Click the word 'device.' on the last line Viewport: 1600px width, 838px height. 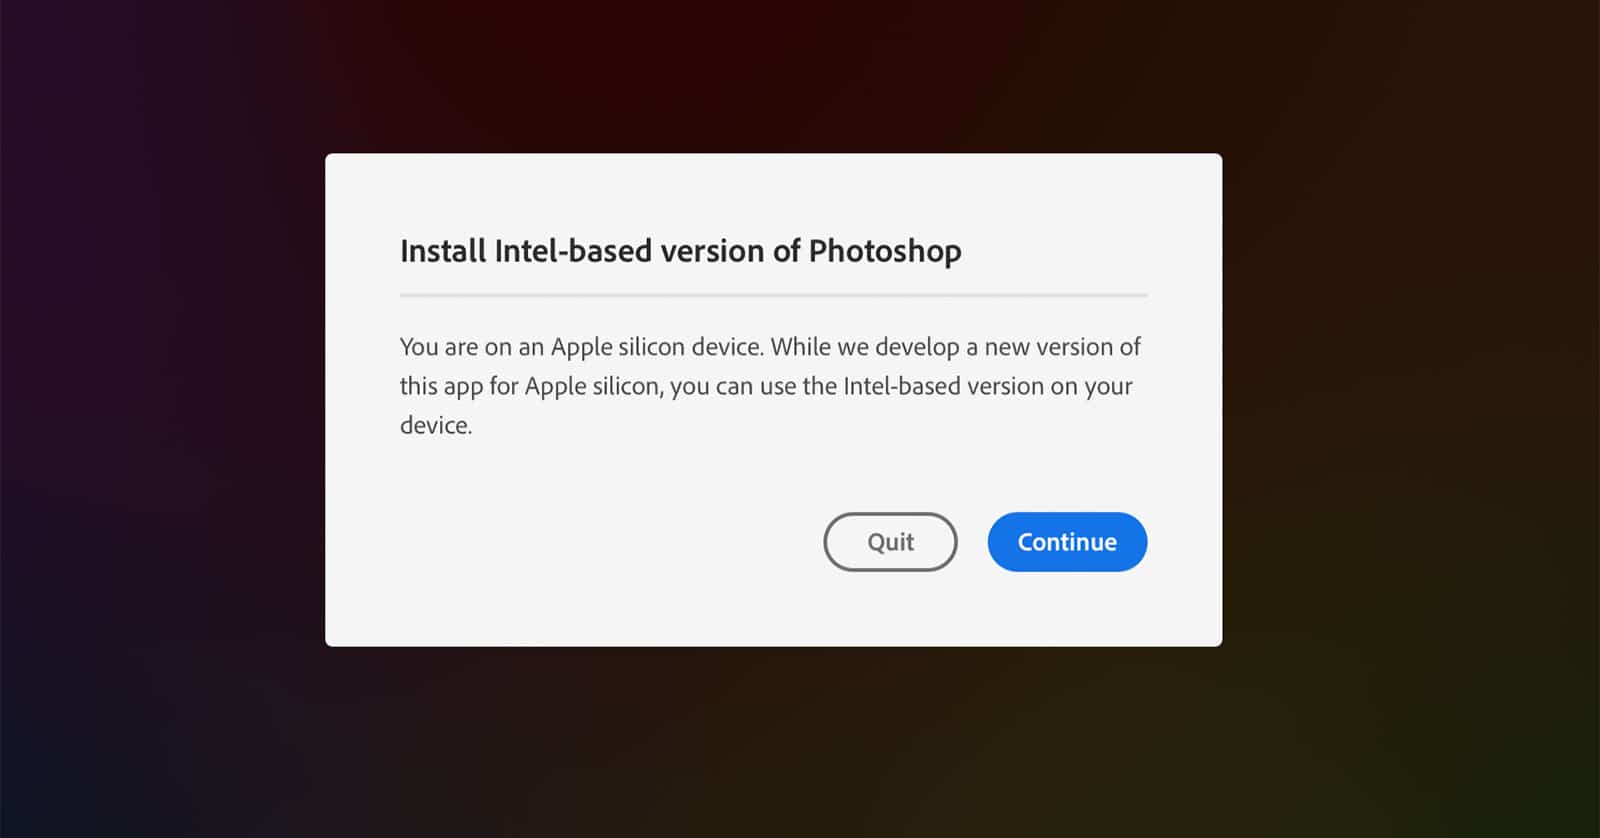436,425
